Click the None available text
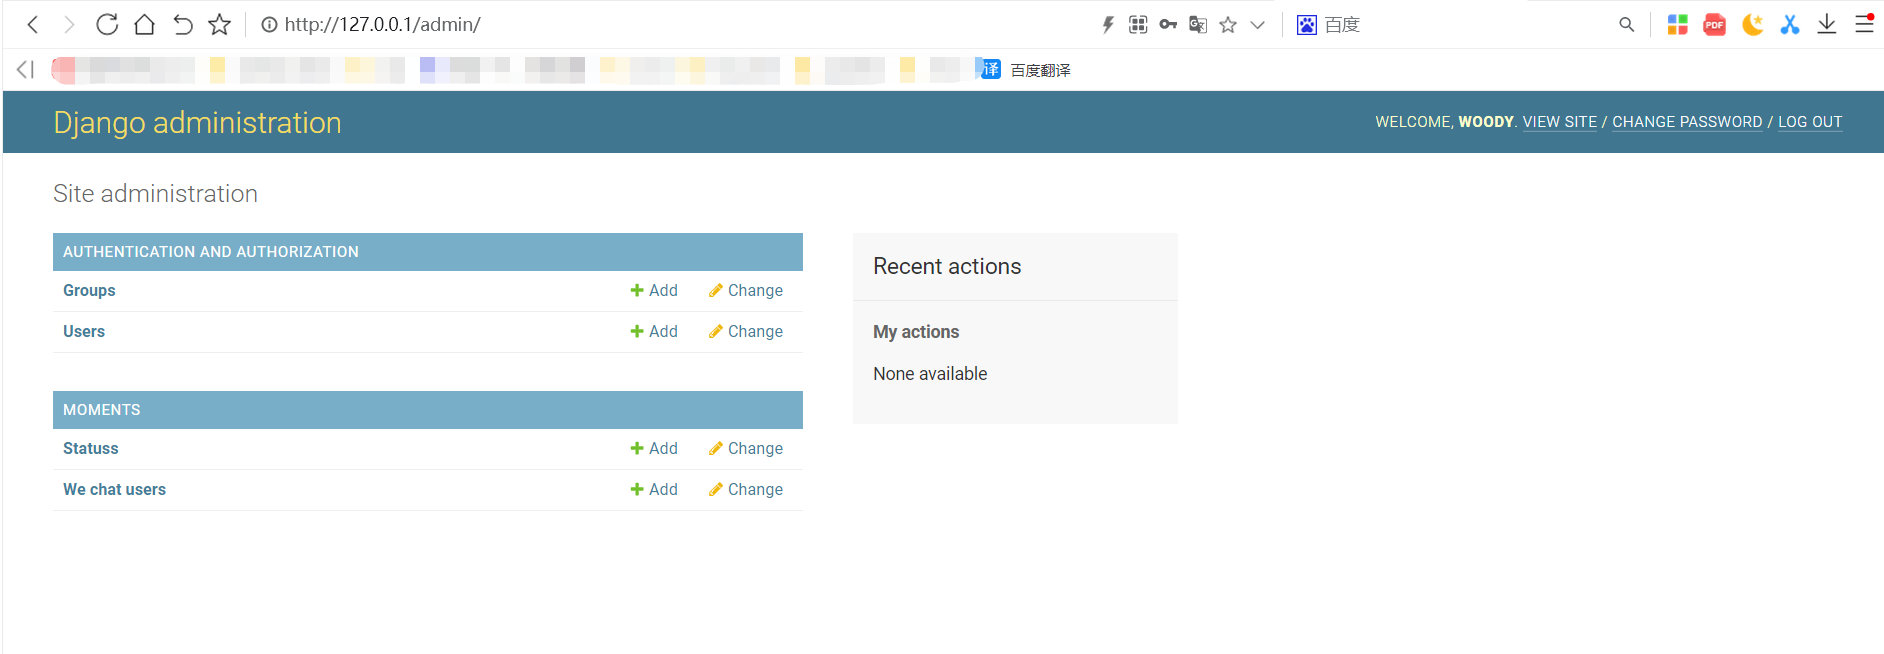The height and width of the screenshot is (654, 1884). click(930, 374)
